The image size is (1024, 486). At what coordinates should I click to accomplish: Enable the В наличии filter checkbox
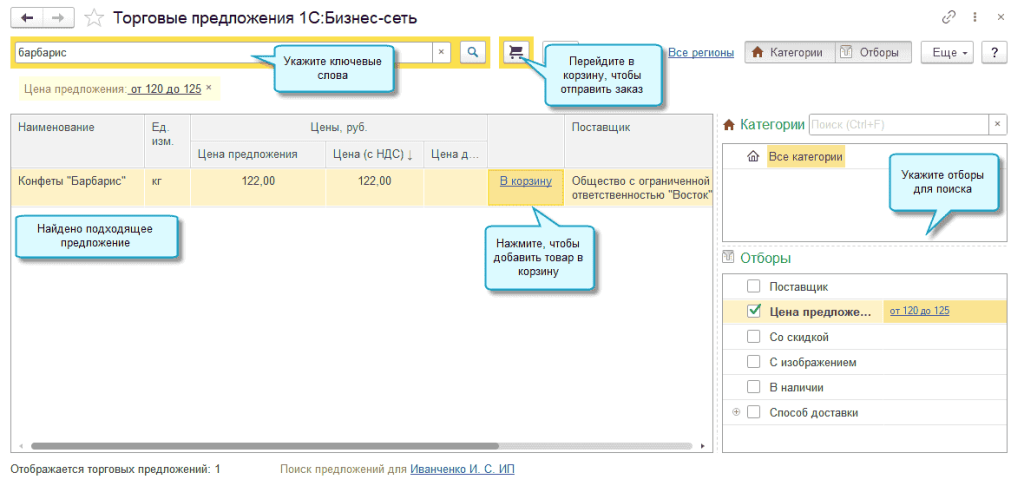(754, 387)
